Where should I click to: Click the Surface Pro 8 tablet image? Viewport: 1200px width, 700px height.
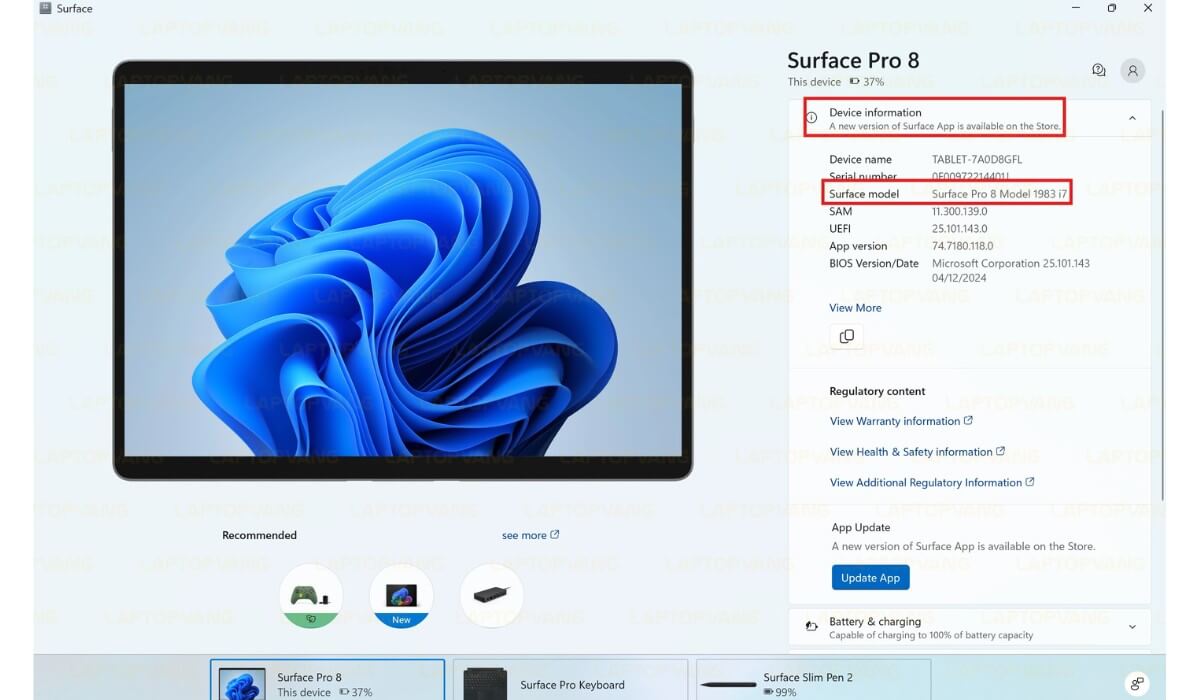click(x=402, y=270)
